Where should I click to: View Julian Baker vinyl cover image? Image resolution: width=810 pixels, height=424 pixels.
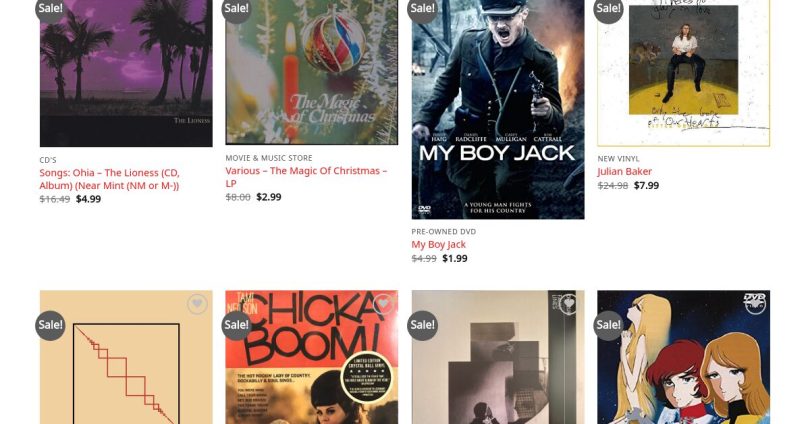[x=683, y=73]
